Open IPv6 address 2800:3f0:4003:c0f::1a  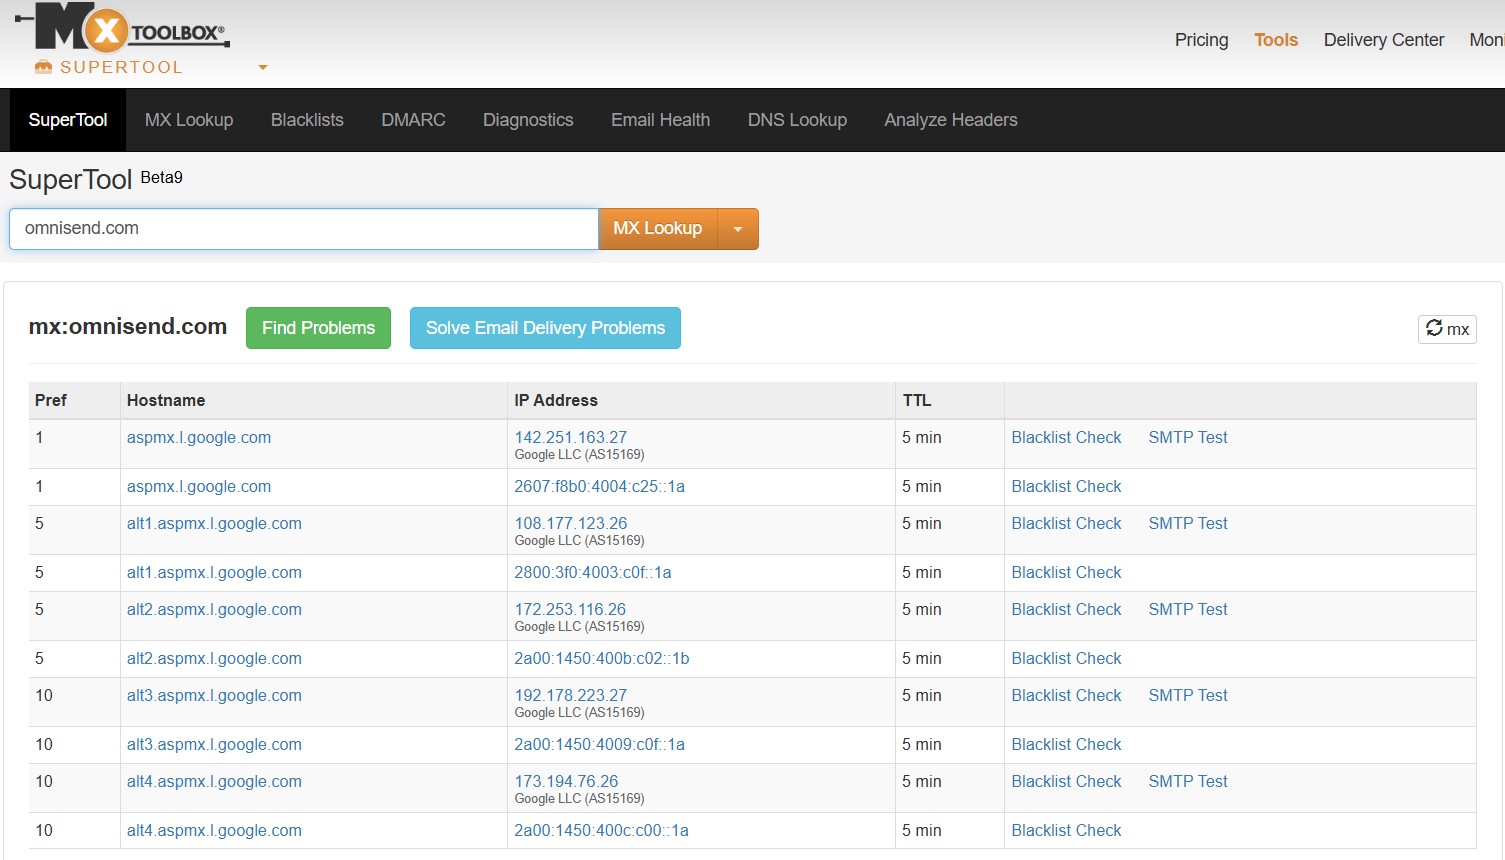click(593, 572)
